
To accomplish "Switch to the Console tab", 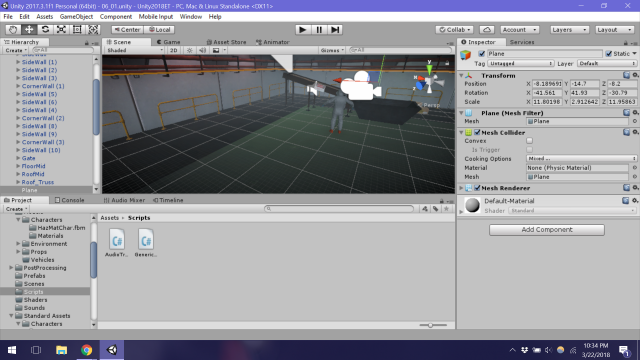I will (x=70, y=200).
